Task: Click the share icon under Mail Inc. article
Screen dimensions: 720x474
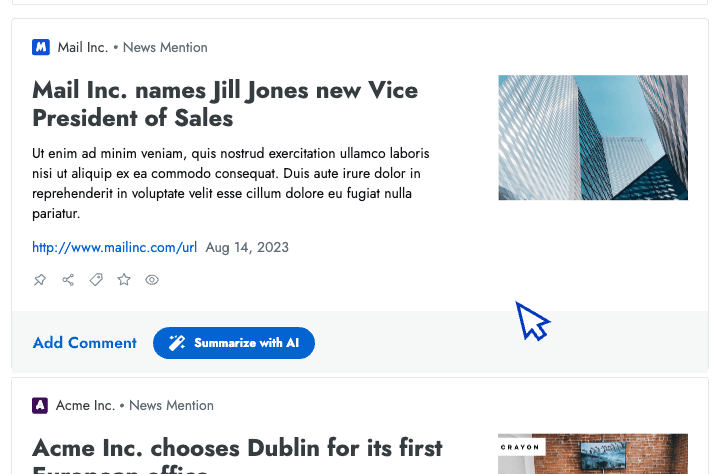Action: [x=68, y=280]
